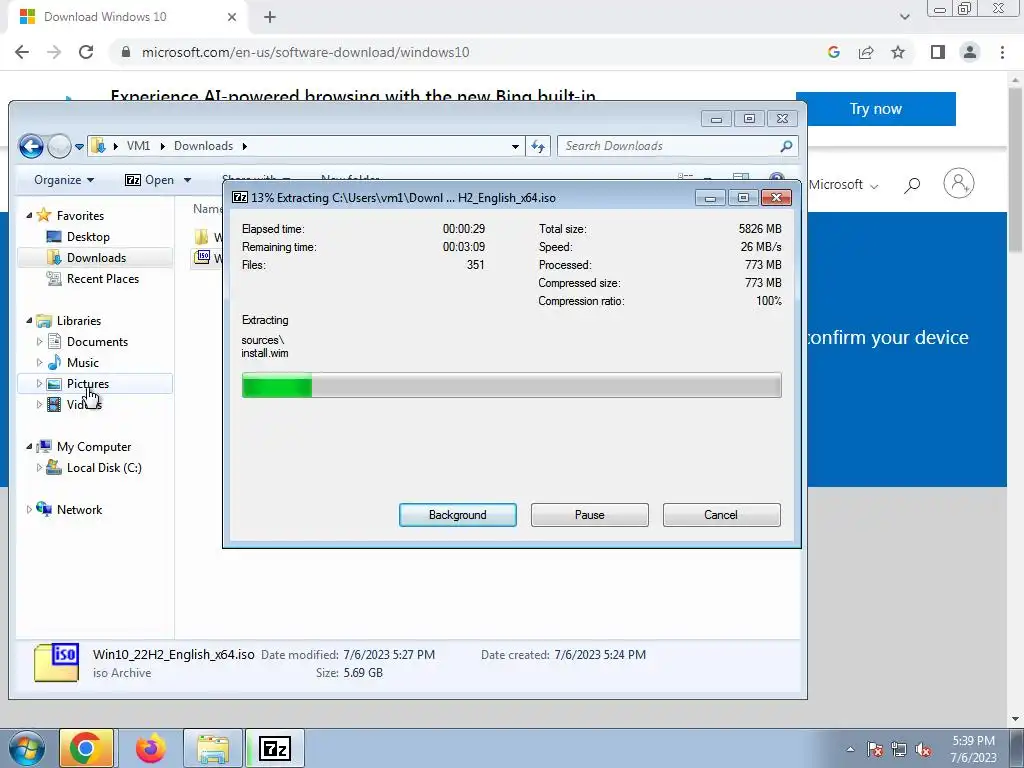Click the Google icon in Chrome address bar
Screen dimensions: 1024x768
833,52
